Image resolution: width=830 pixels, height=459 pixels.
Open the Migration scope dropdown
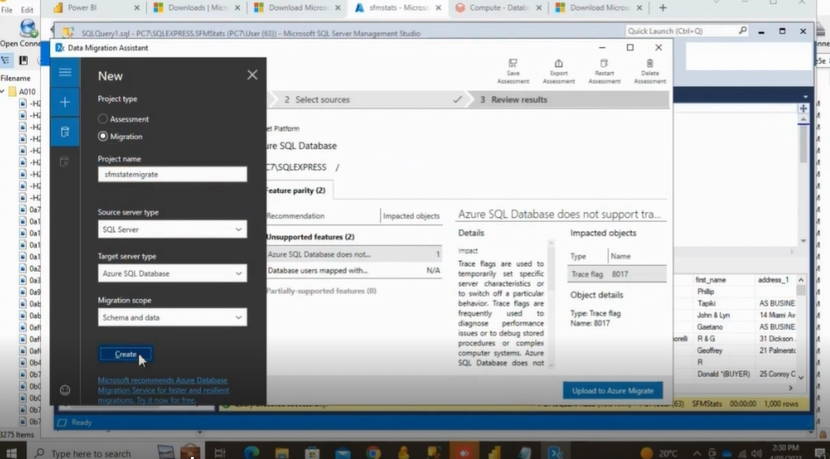(x=172, y=317)
